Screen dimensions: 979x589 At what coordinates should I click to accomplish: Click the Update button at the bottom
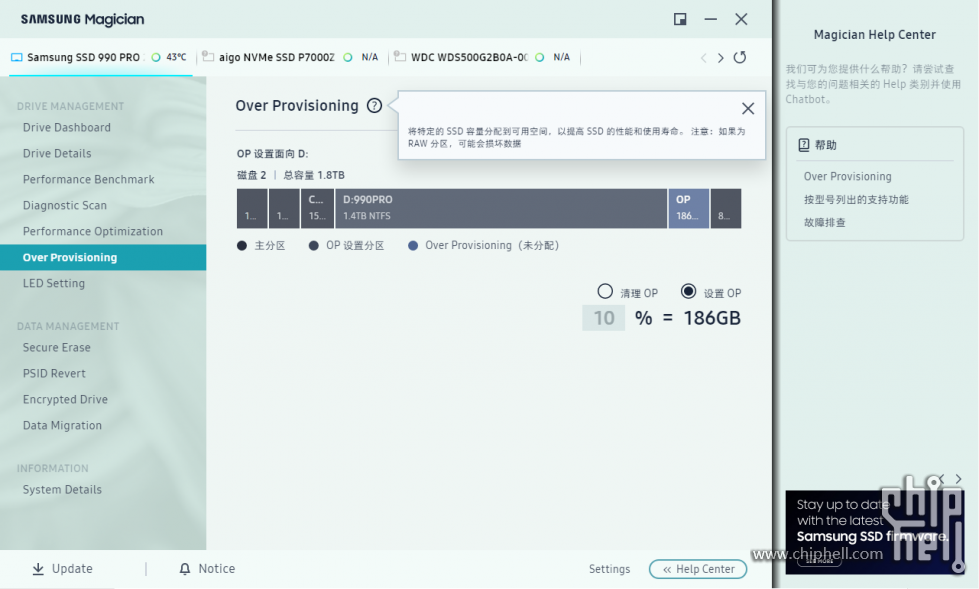62,568
